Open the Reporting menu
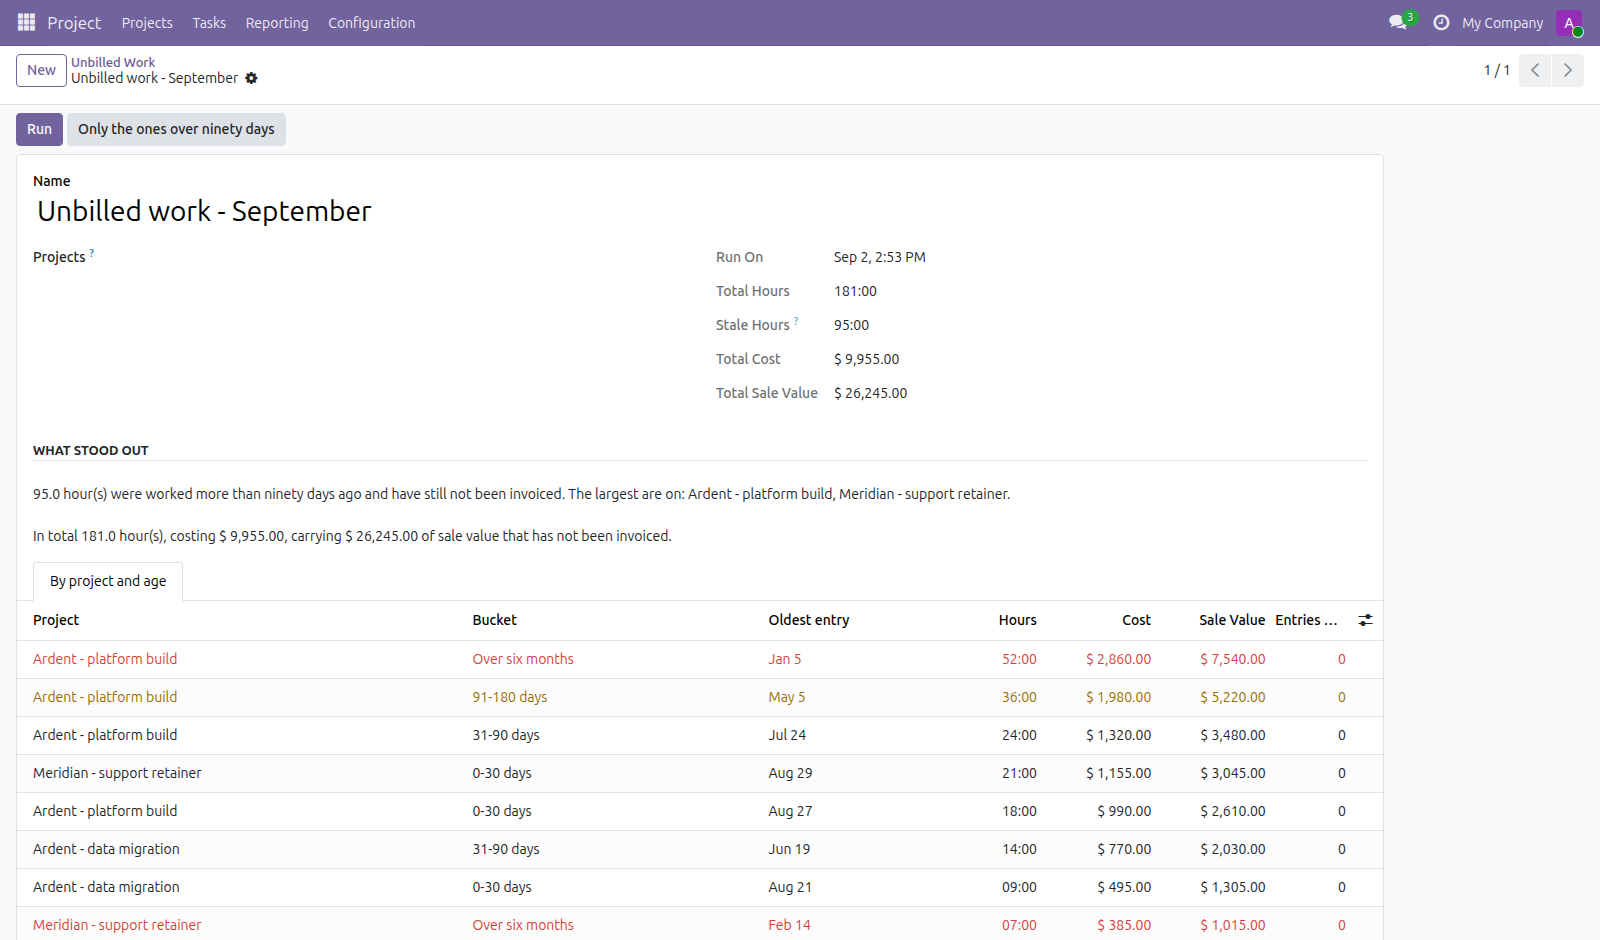 pyautogui.click(x=277, y=22)
